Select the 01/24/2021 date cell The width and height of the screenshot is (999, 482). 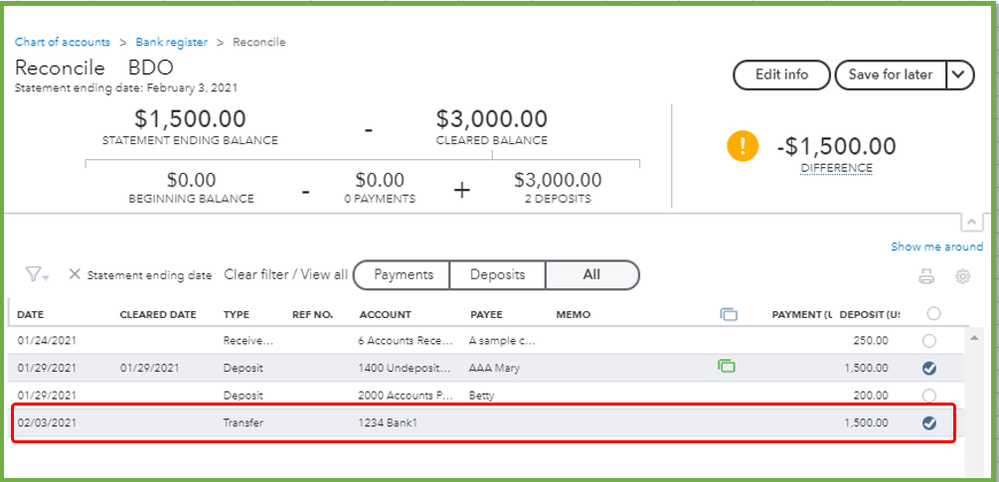click(x=47, y=341)
